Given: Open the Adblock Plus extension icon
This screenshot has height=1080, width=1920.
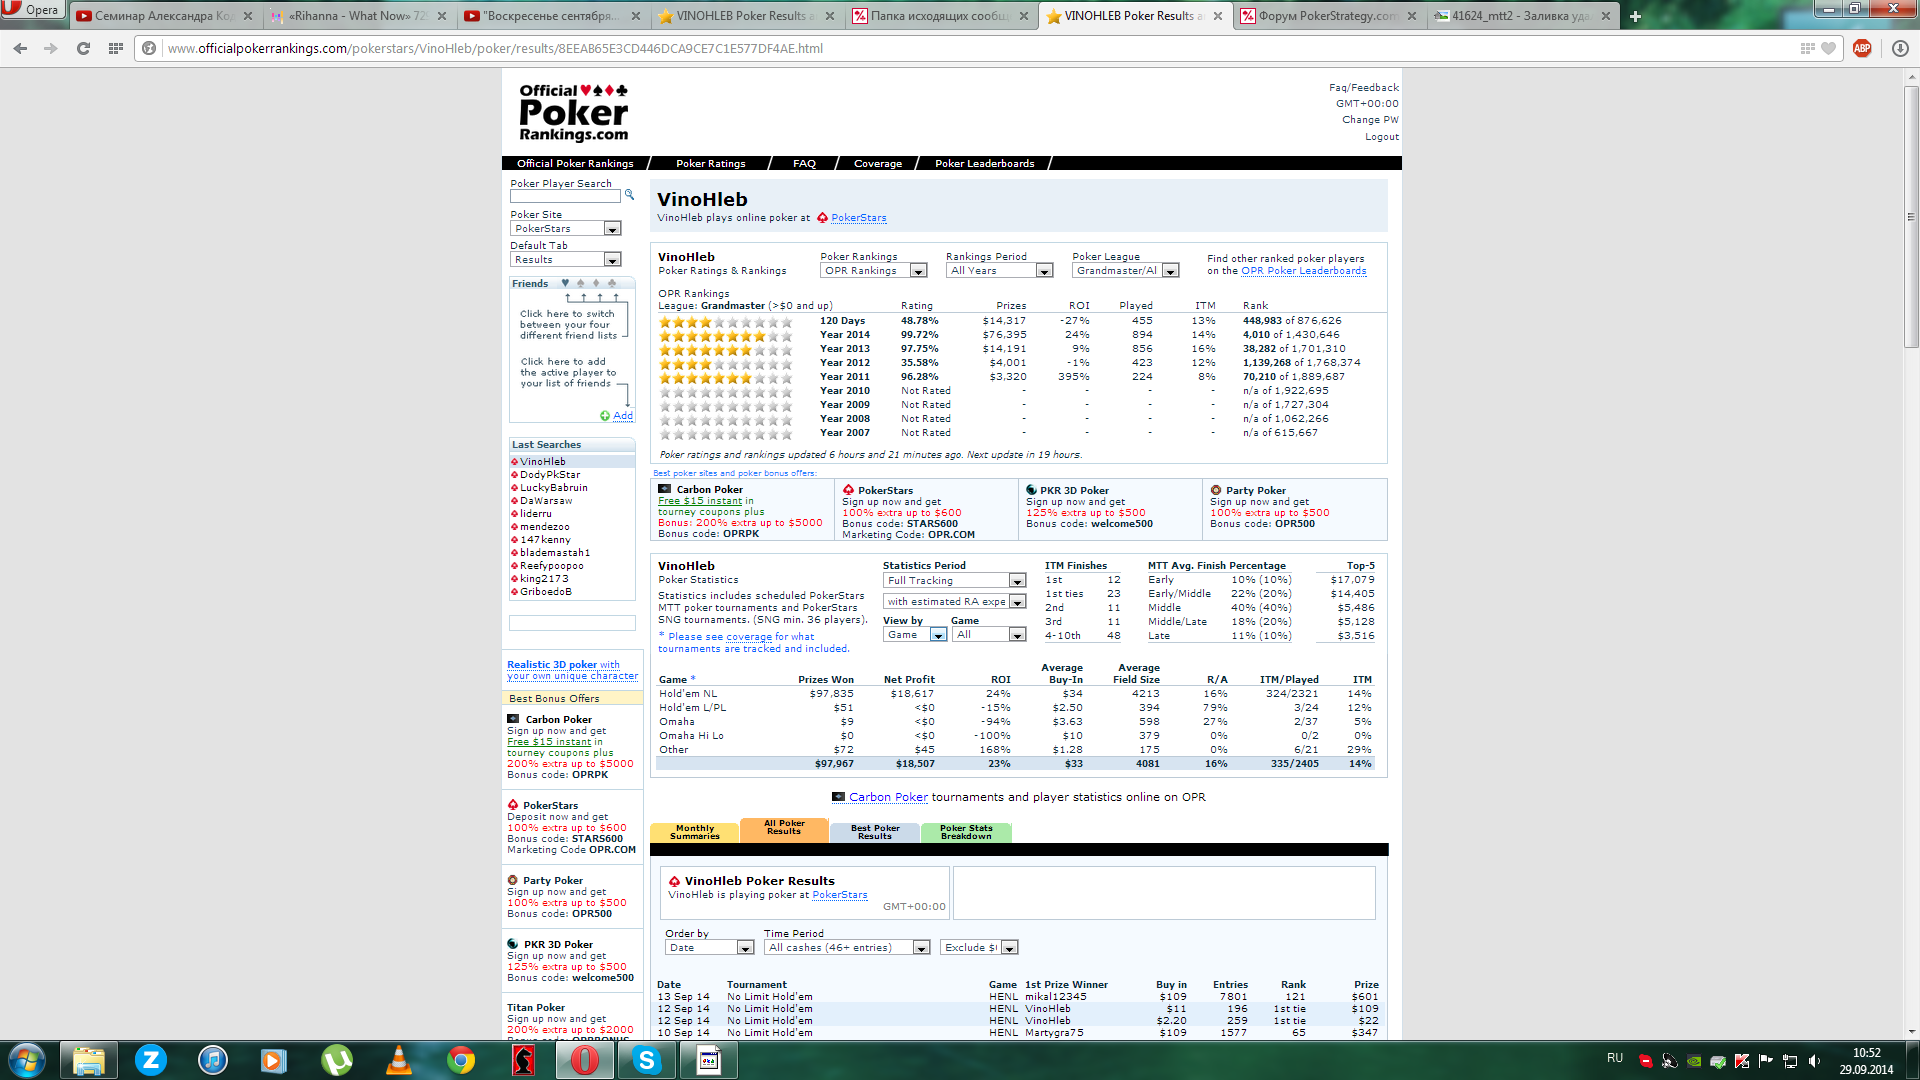Looking at the screenshot, I should click(x=1862, y=48).
